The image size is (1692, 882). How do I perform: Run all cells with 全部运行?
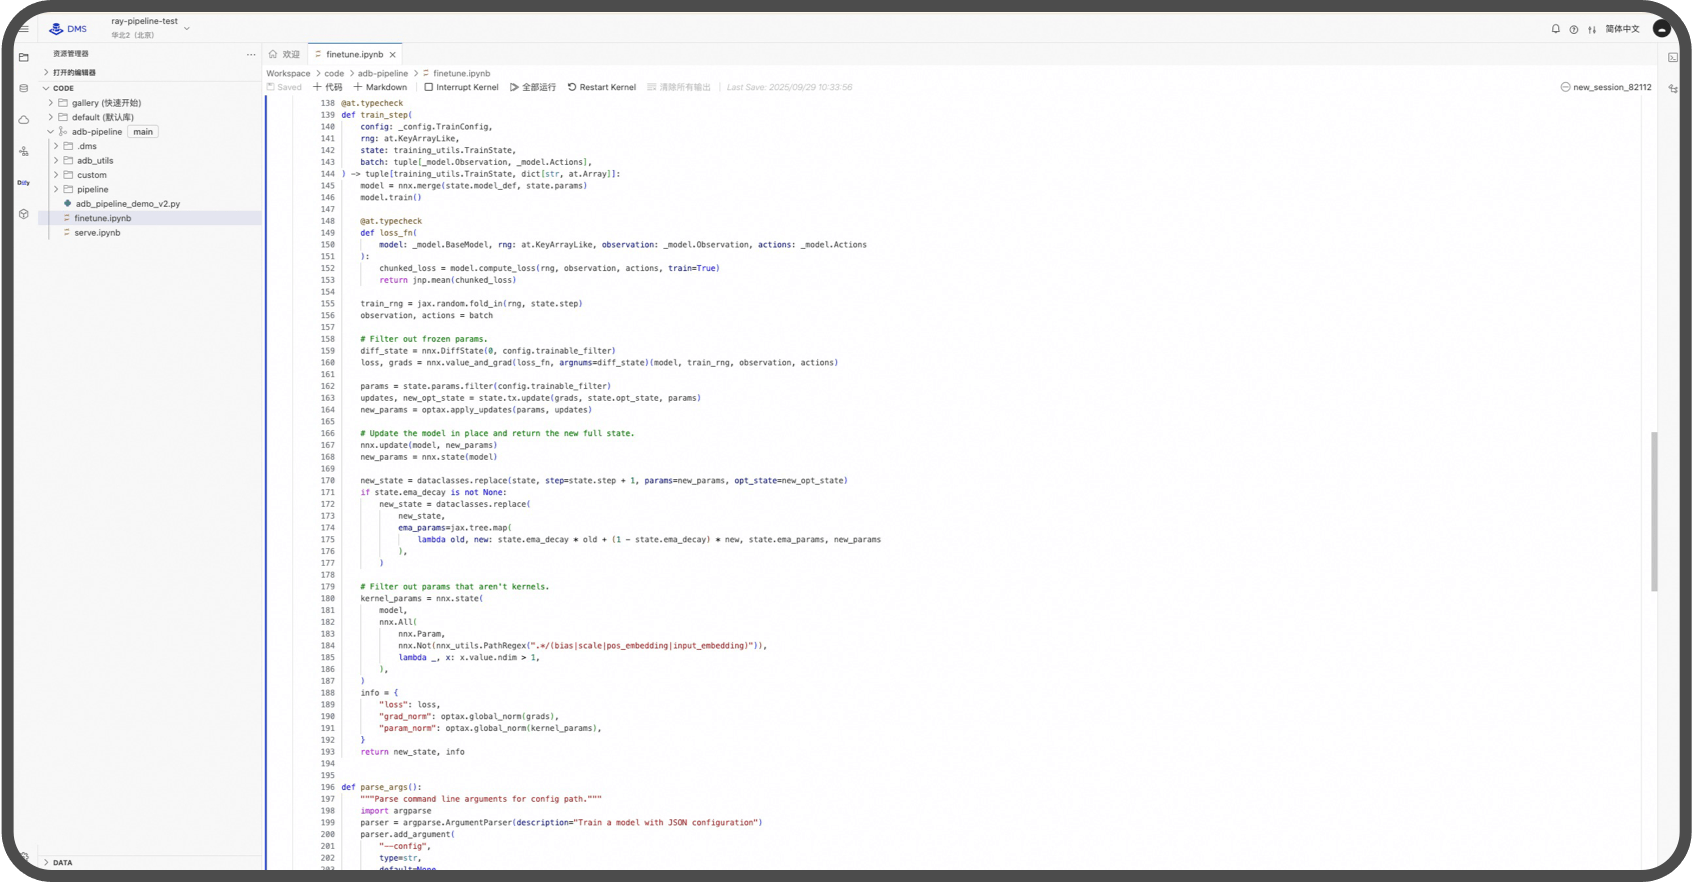coord(533,87)
